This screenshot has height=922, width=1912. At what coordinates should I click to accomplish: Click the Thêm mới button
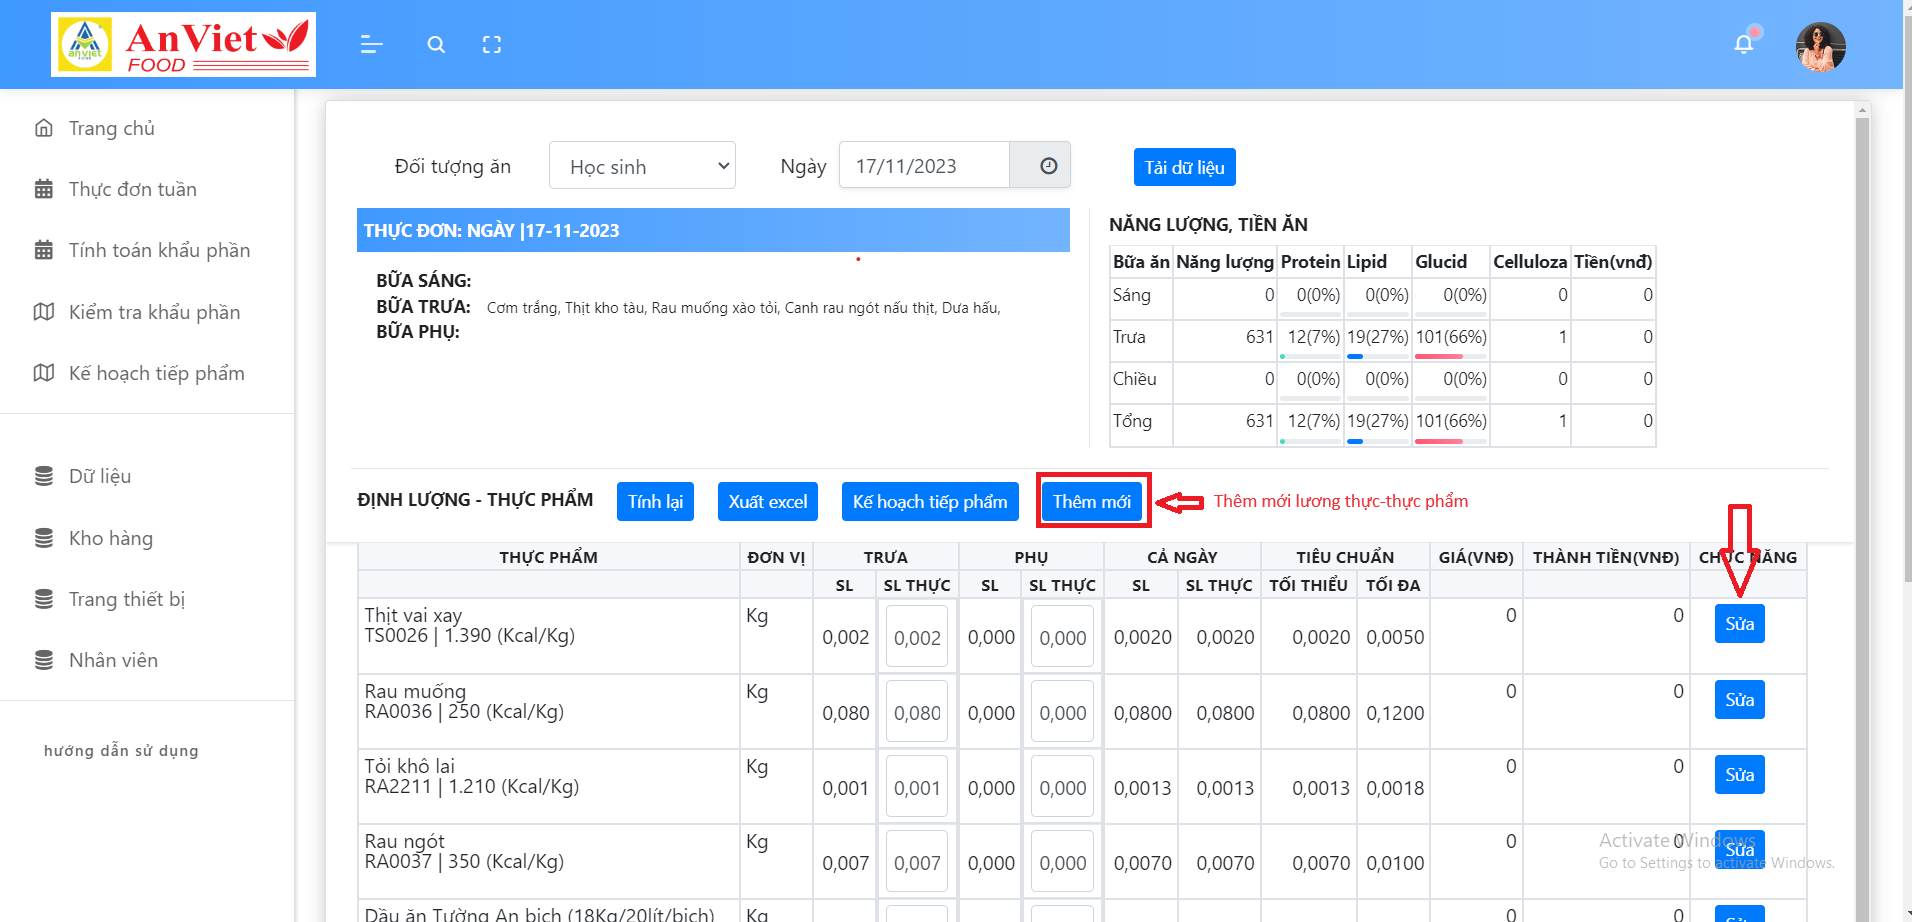click(x=1091, y=501)
